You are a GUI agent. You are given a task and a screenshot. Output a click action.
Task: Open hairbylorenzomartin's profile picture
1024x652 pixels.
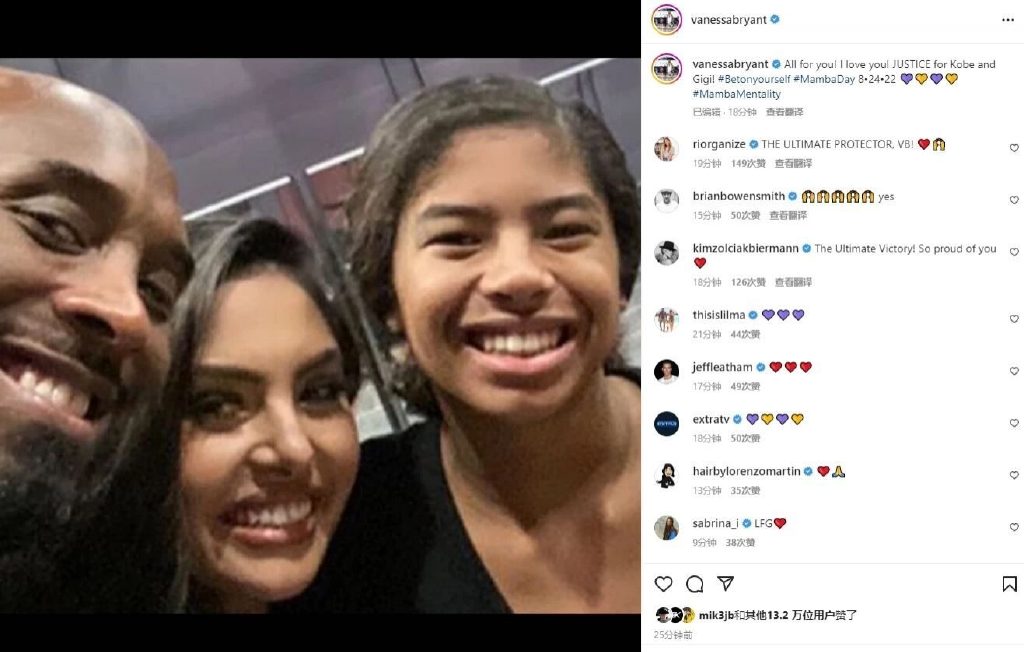click(666, 476)
